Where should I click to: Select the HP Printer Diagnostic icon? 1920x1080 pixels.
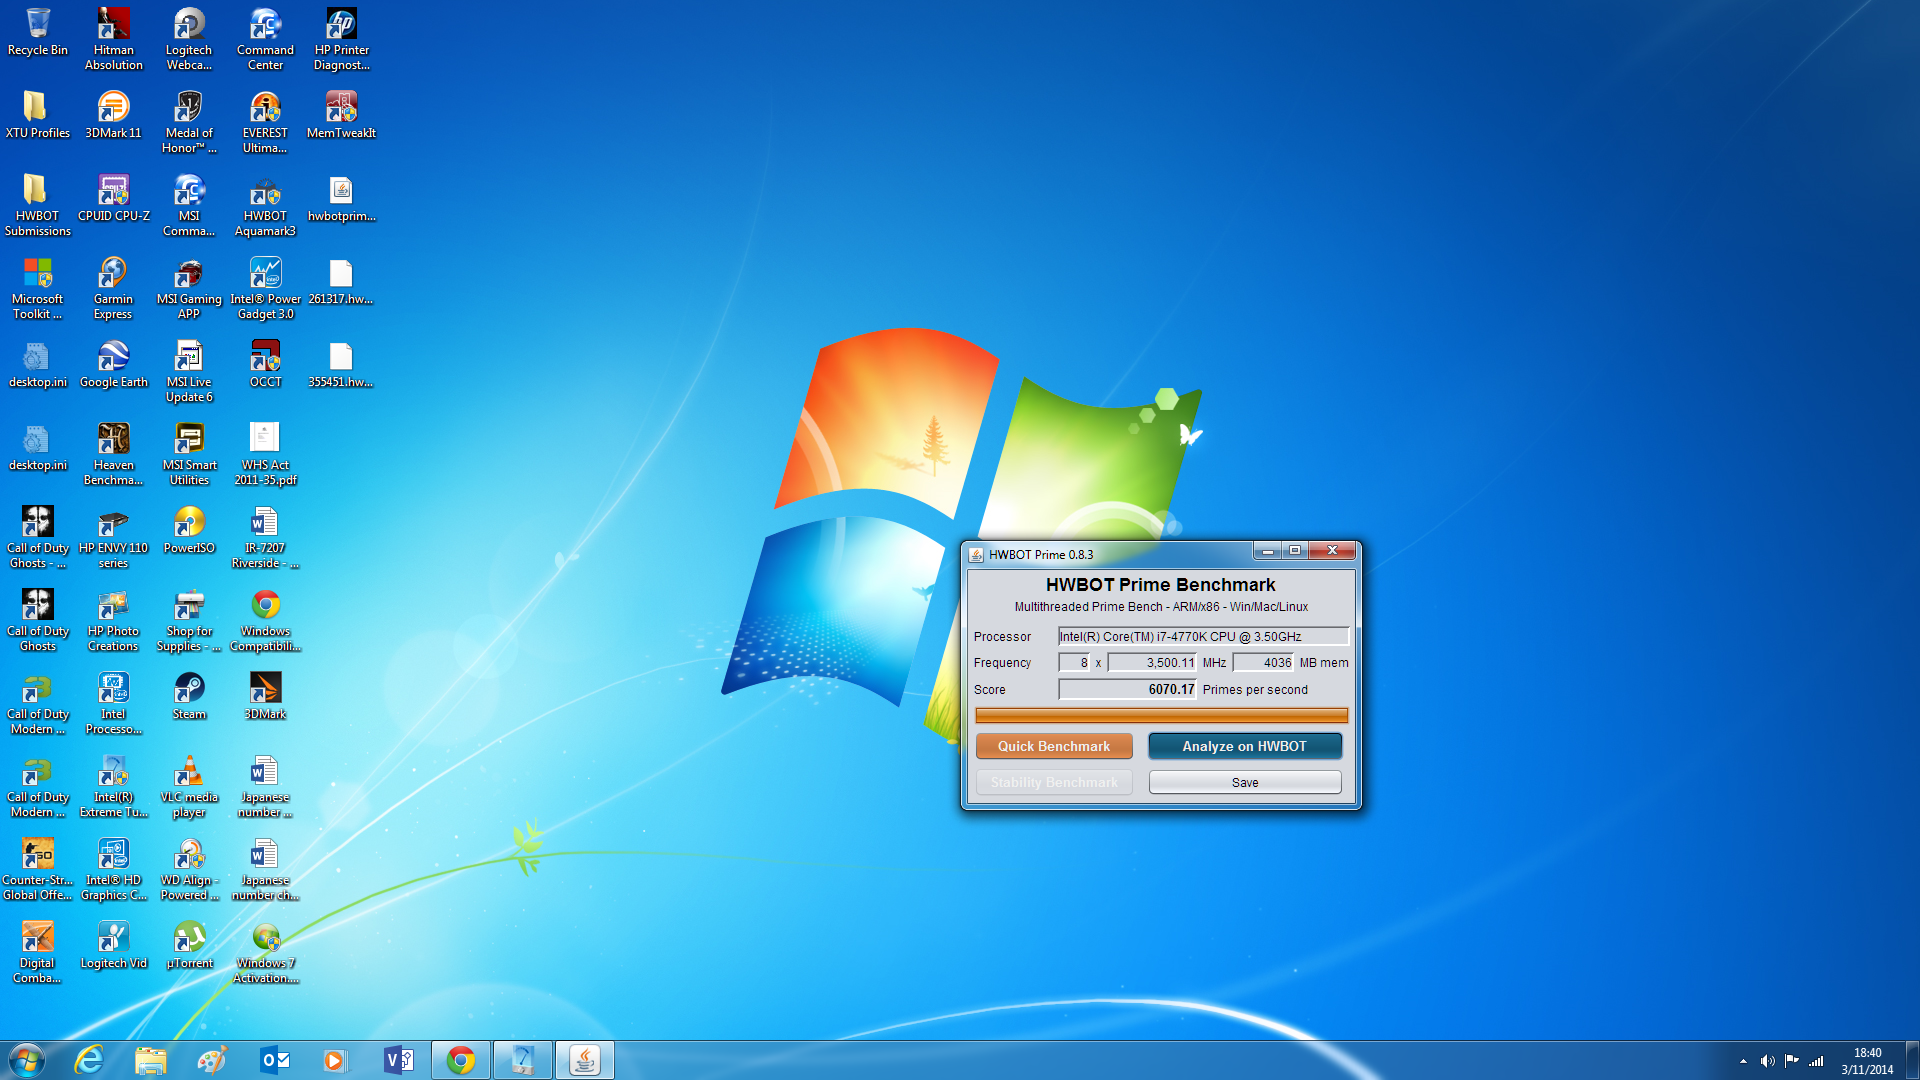point(341,40)
